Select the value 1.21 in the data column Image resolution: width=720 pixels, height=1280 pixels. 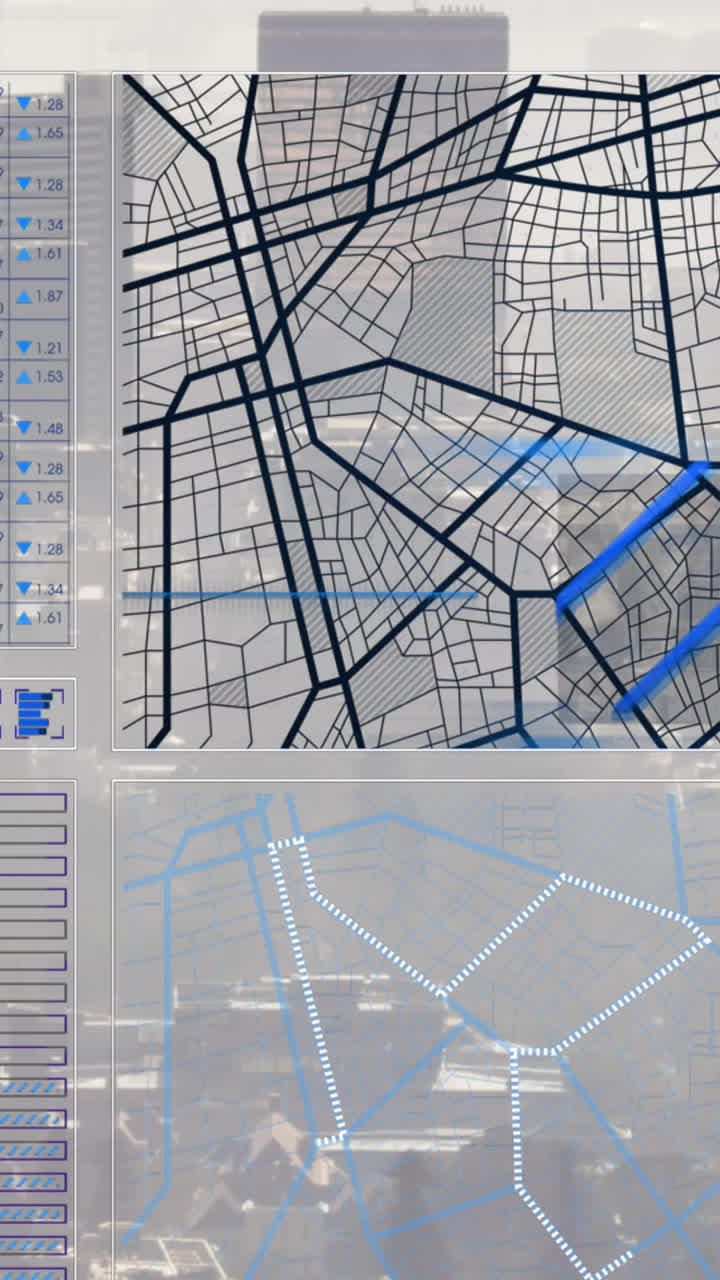coord(50,348)
